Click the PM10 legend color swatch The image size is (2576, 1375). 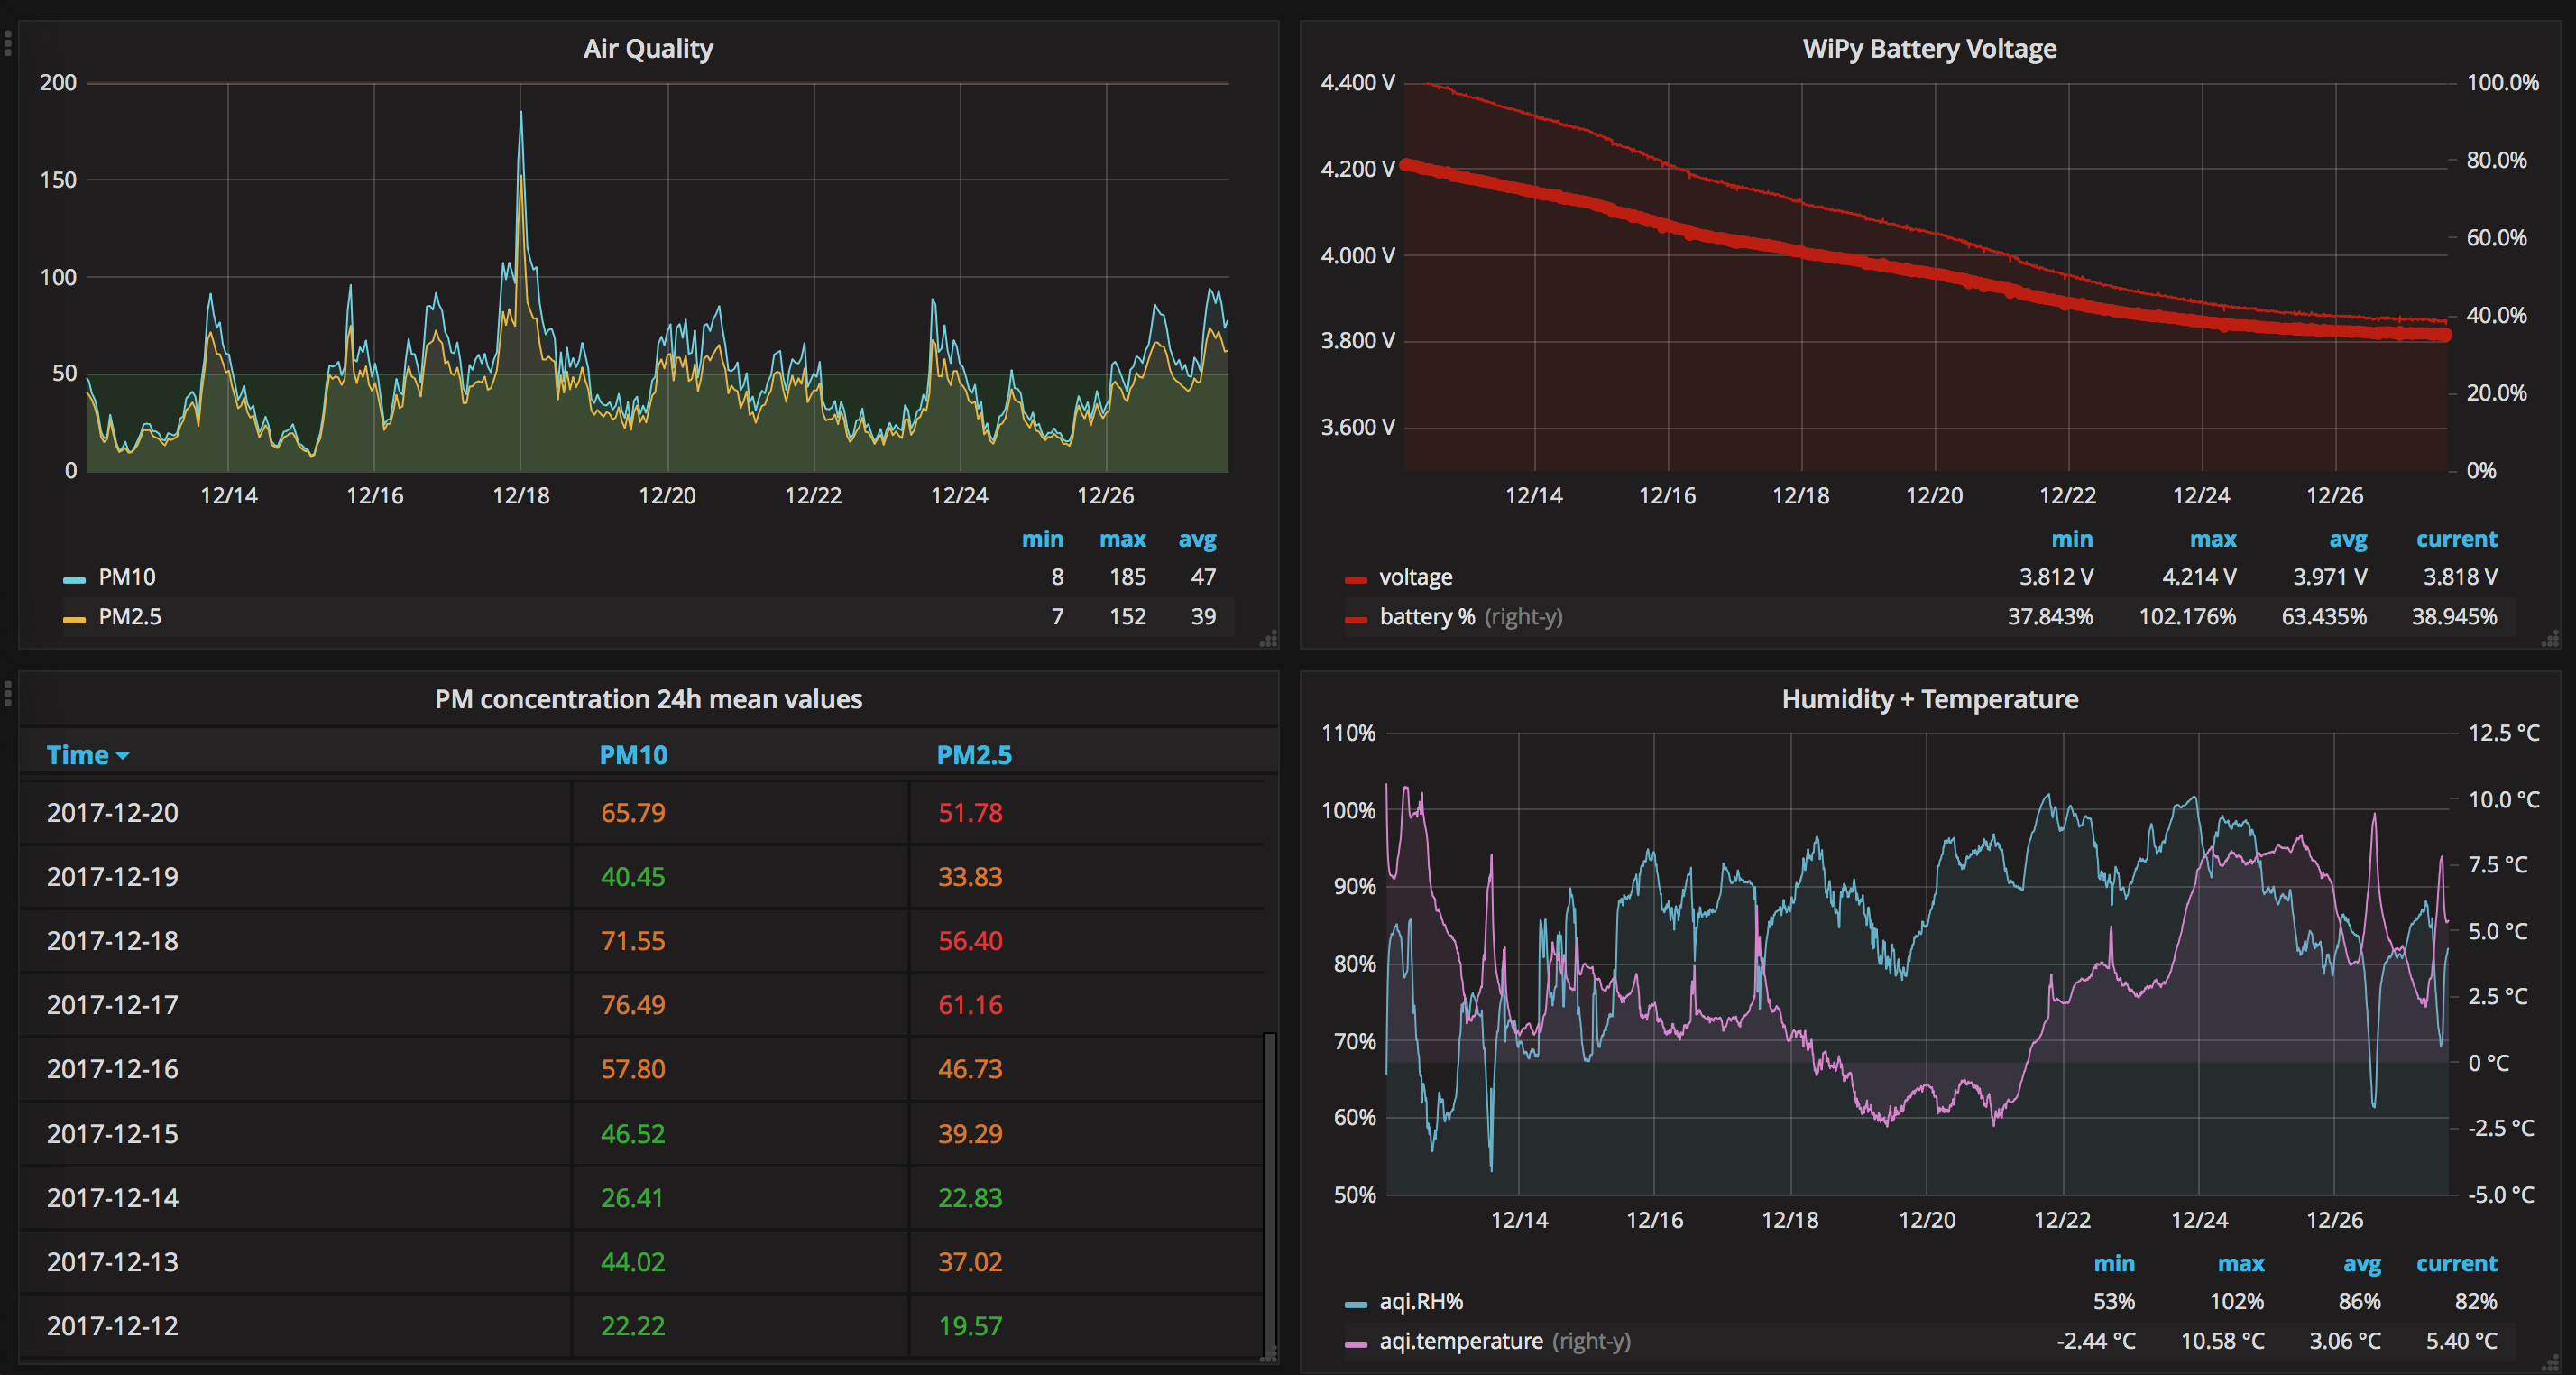pyautogui.click(x=74, y=580)
